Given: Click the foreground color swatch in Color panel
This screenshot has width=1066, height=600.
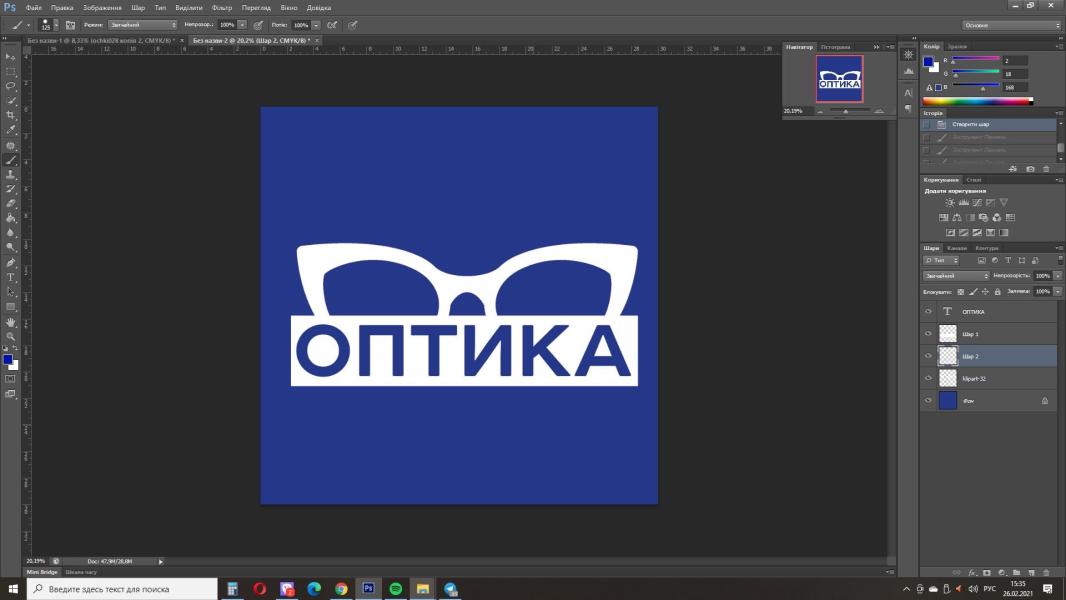Looking at the screenshot, I should tap(928, 61).
